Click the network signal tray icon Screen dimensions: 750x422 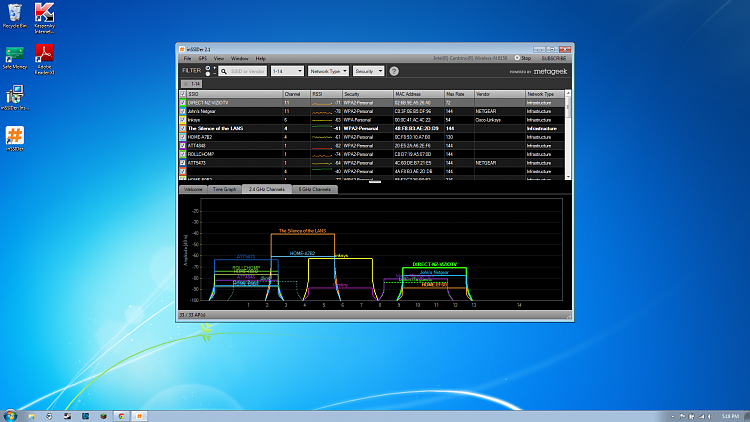(701, 416)
